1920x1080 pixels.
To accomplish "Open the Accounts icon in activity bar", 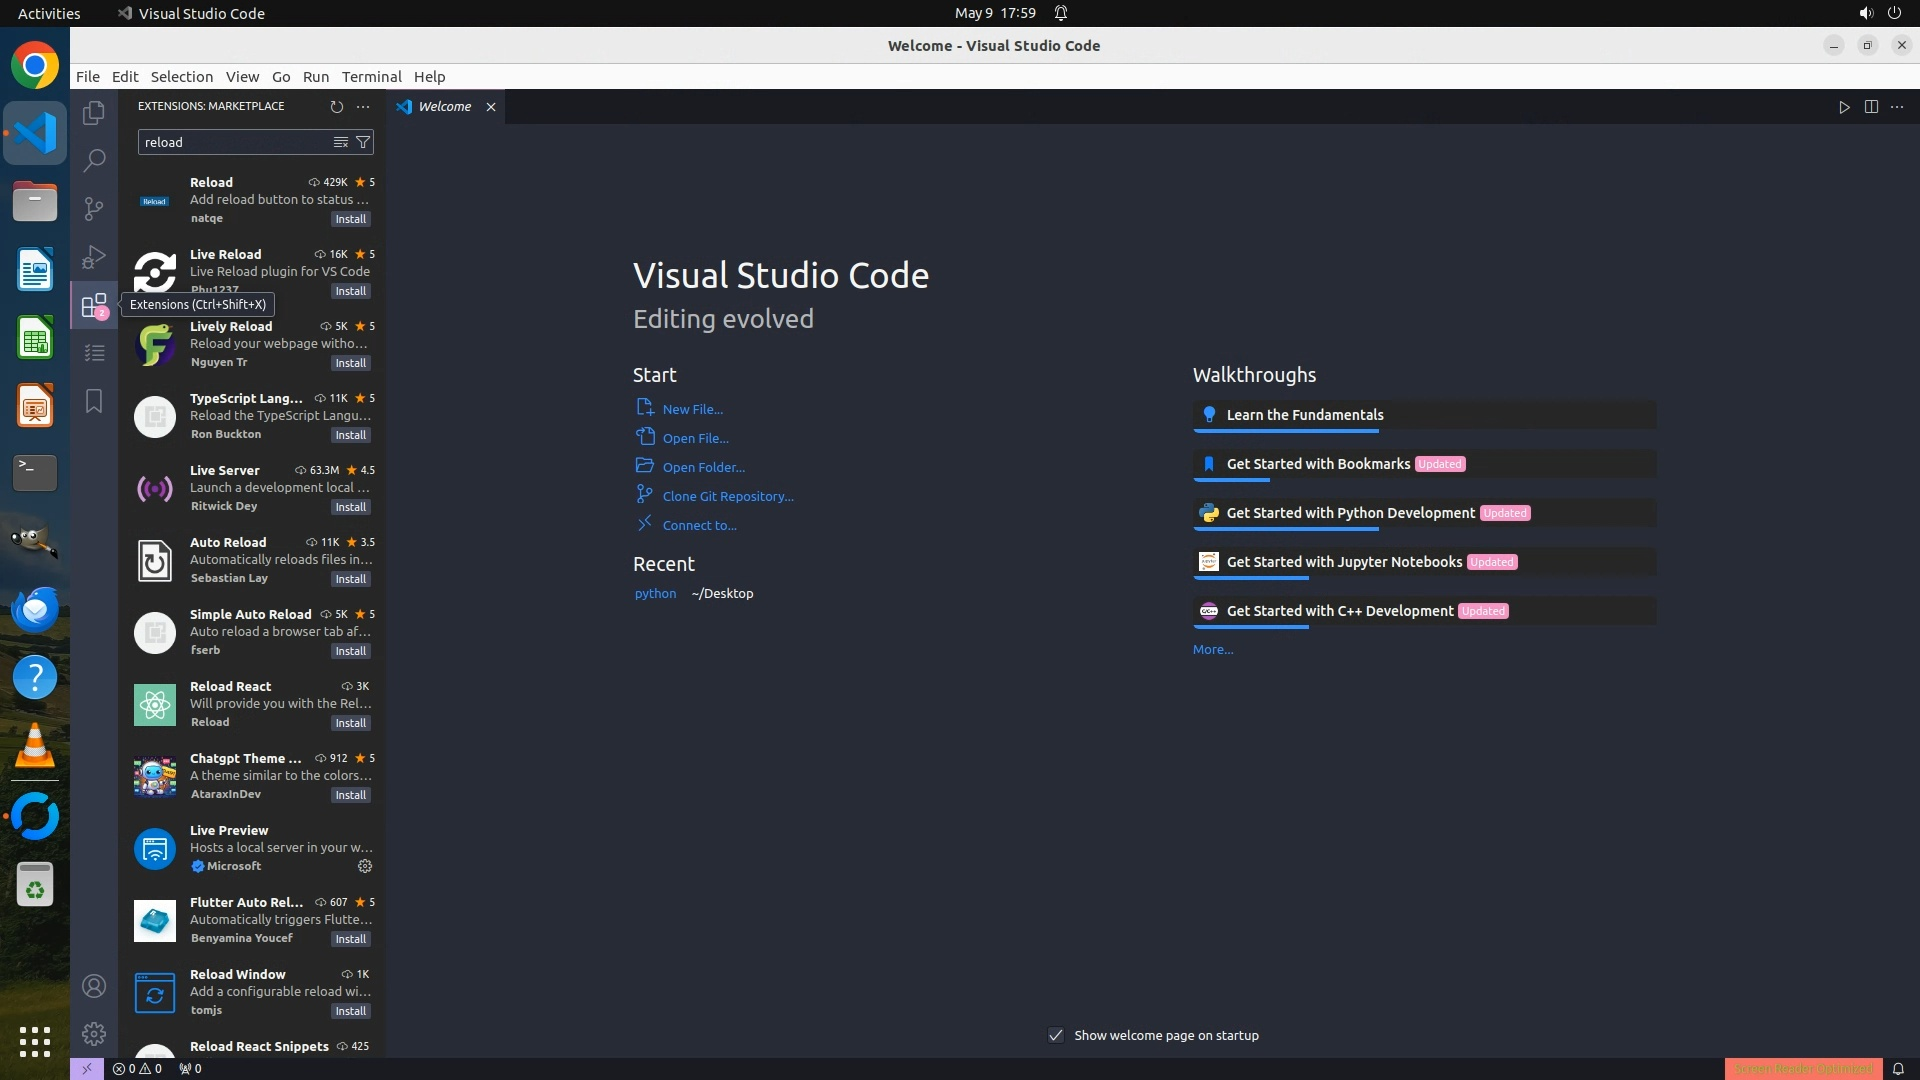I will [x=94, y=986].
